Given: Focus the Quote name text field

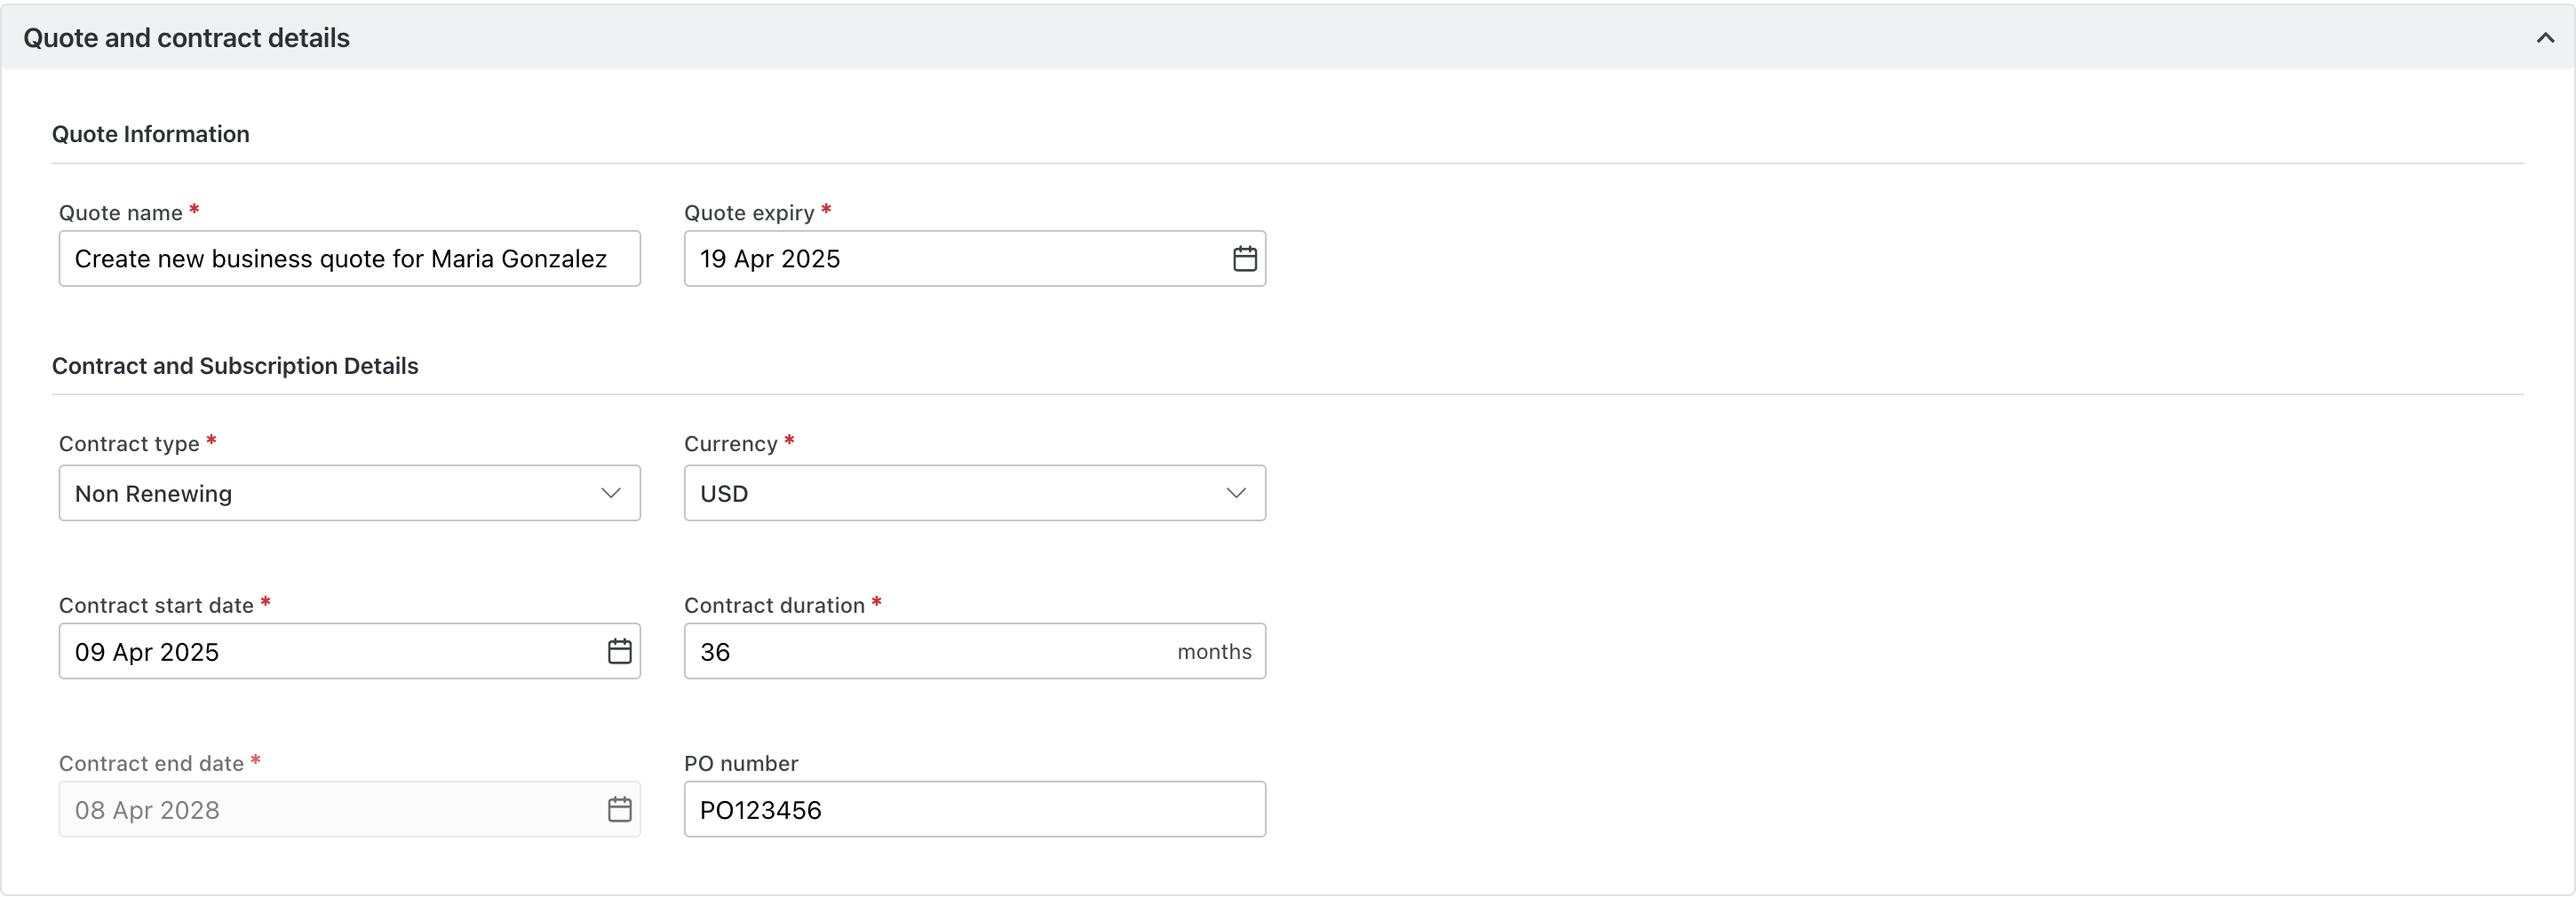Looking at the screenshot, I should pos(340,259).
